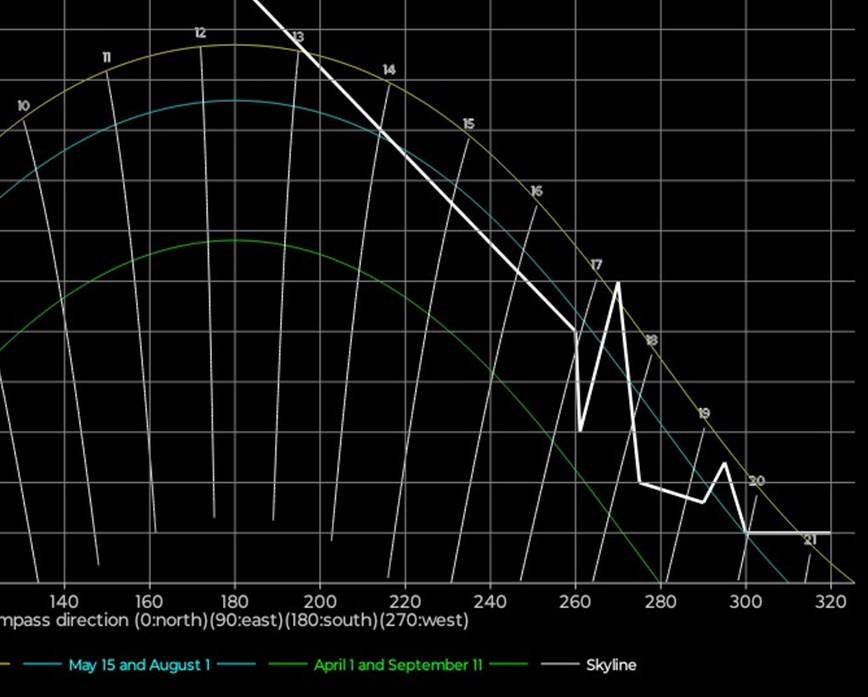Hide the Skyline series via its legend

[x=611, y=665]
